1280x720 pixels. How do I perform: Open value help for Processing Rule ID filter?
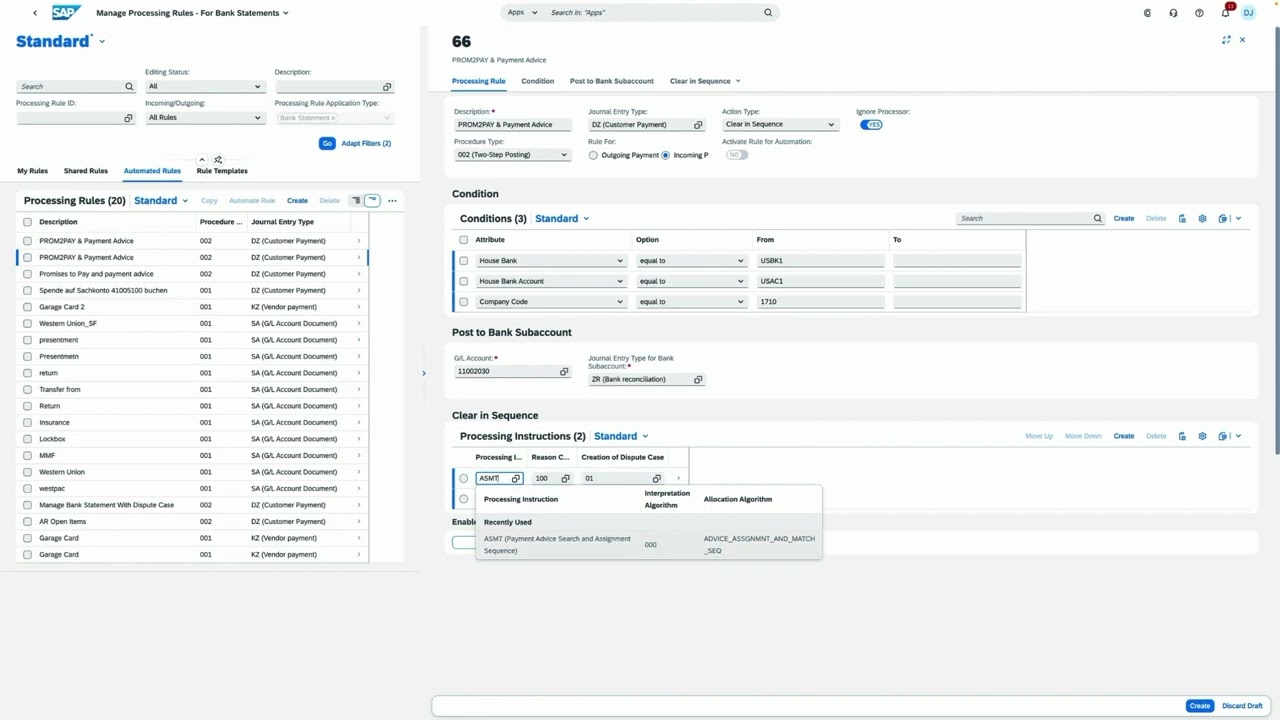coord(128,118)
